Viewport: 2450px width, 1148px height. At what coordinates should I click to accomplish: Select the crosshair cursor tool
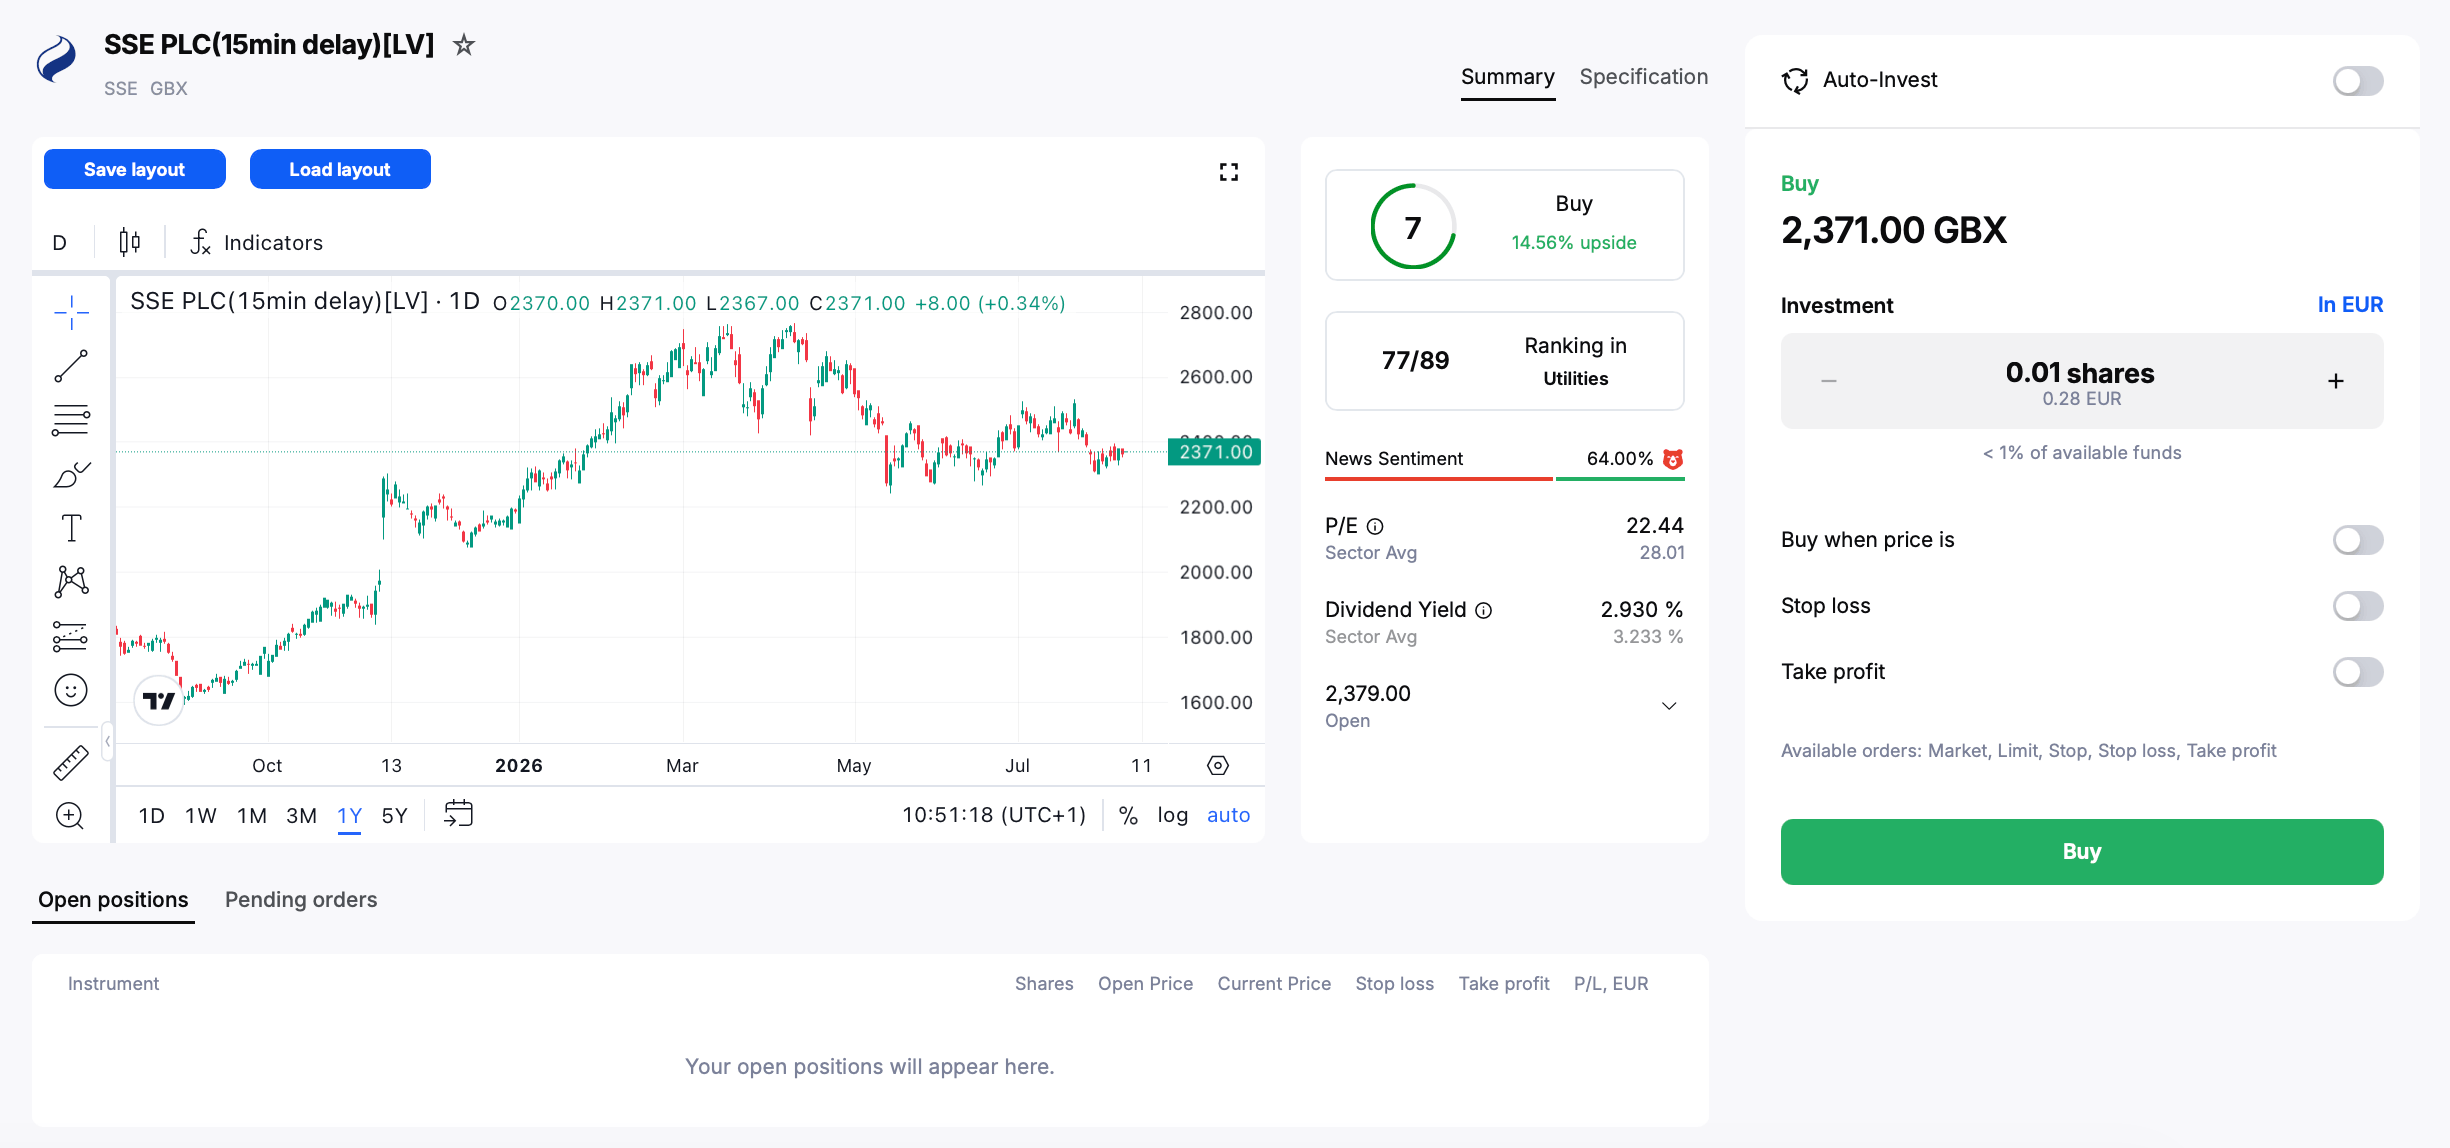point(71,312)
